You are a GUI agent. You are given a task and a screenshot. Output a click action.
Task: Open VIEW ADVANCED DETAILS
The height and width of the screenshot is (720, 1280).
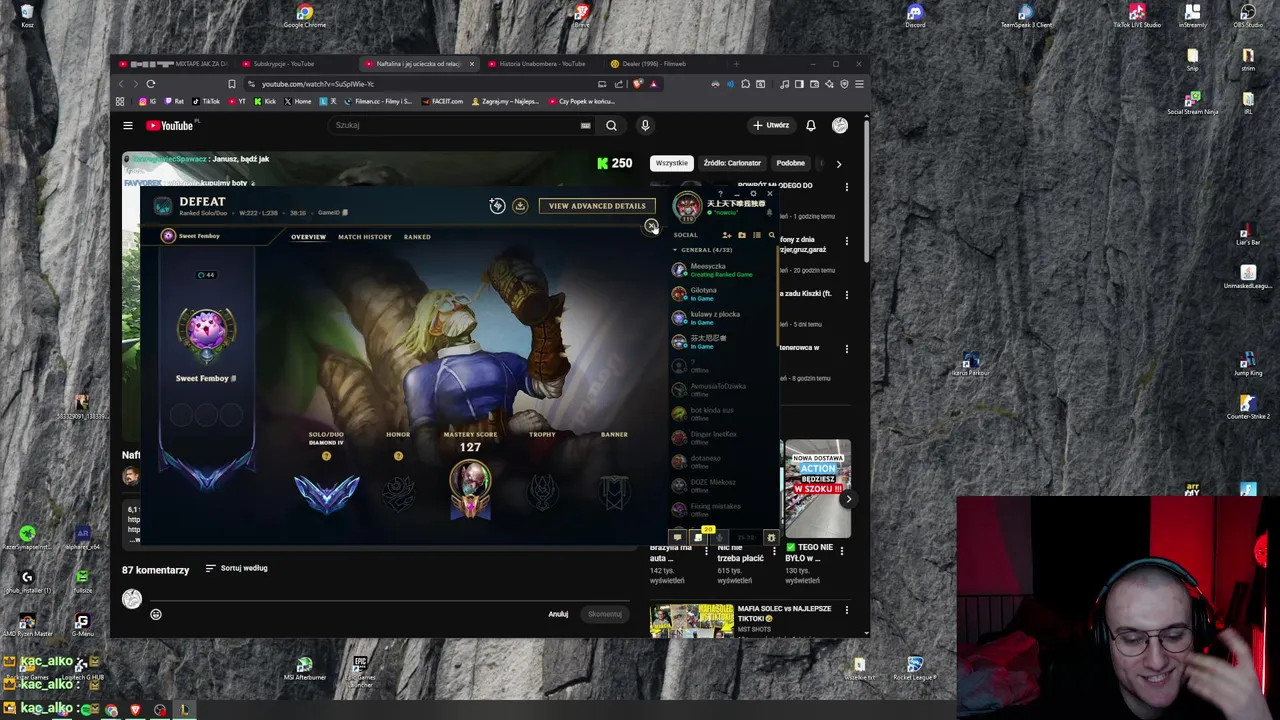pos(597,206)
